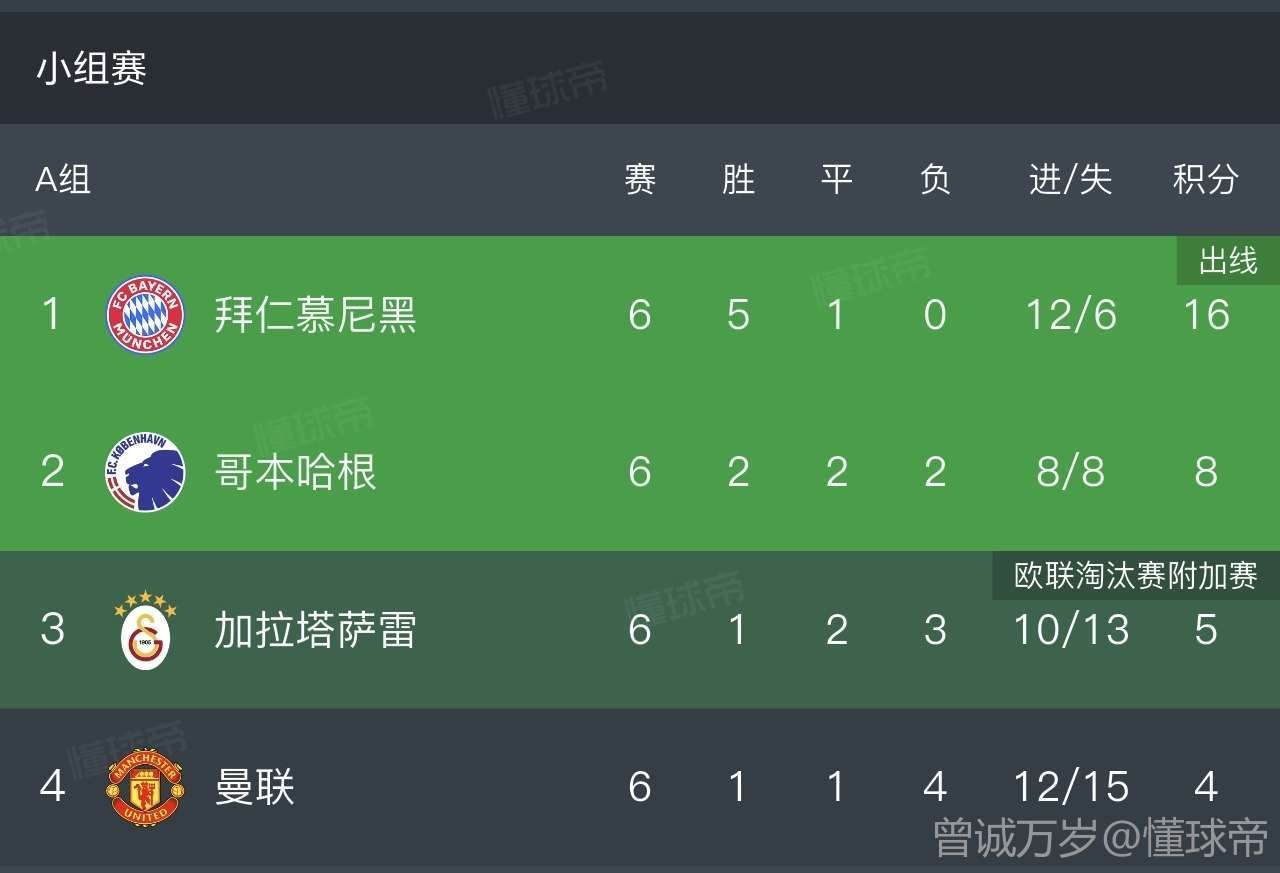Click the 积分 column header

(1205, 180)
